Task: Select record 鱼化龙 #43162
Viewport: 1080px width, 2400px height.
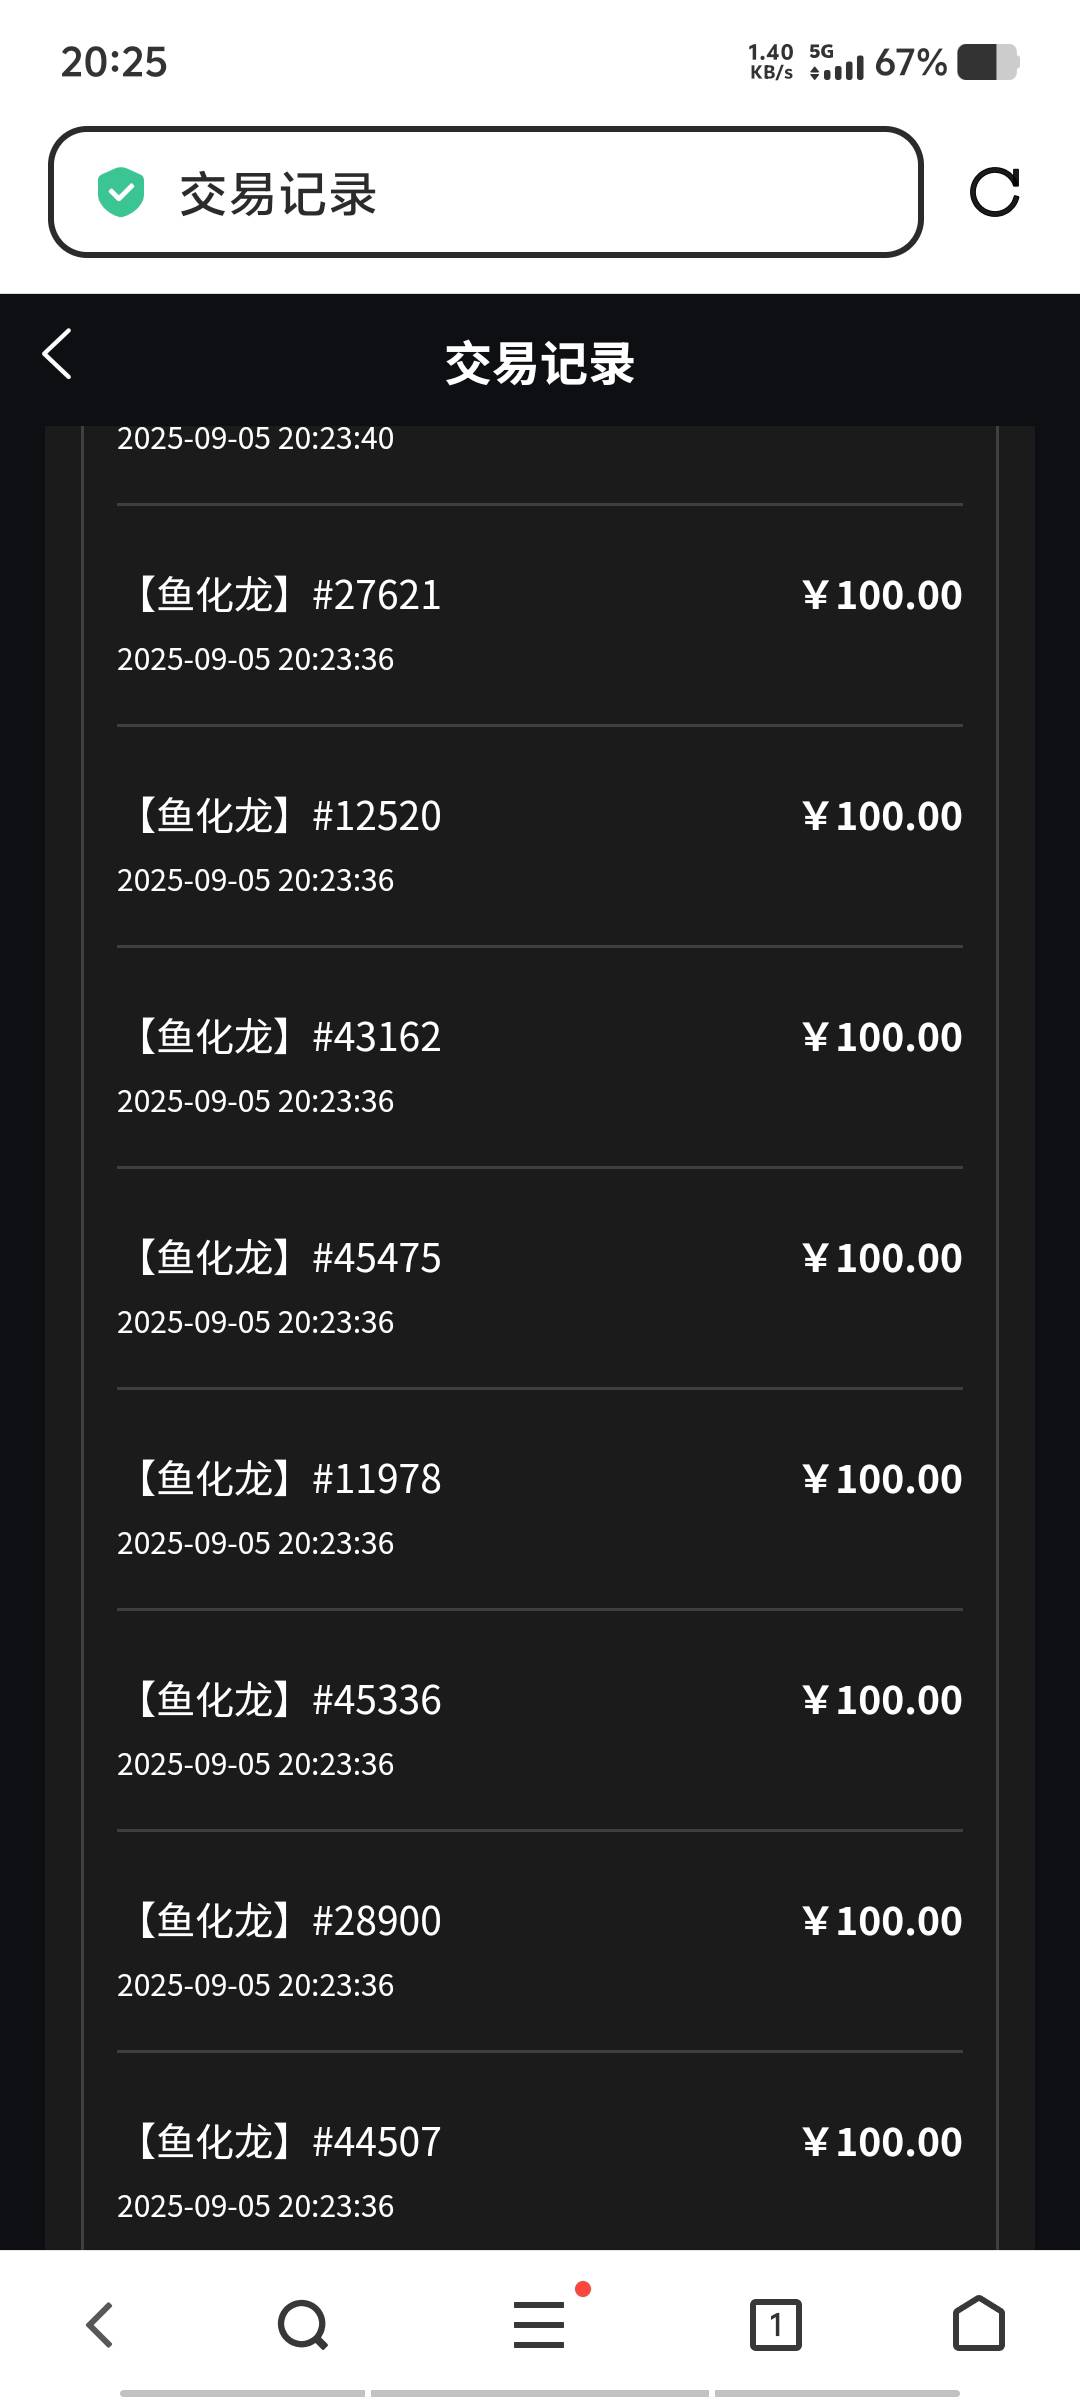Action: (x=540, y=1057)
